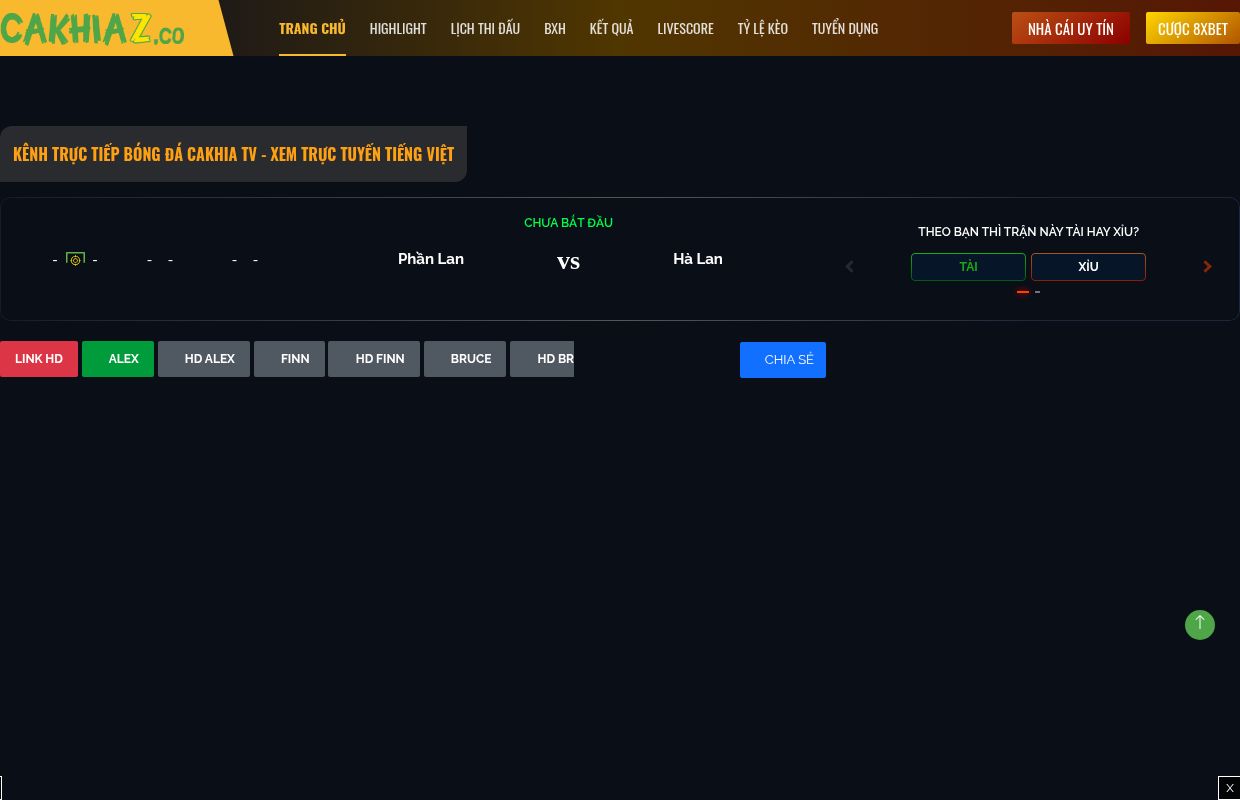This screenshot has width=1240, height=800.
Task: Open the Trang Chủ menu tab
Action: [x=312, y=28]
